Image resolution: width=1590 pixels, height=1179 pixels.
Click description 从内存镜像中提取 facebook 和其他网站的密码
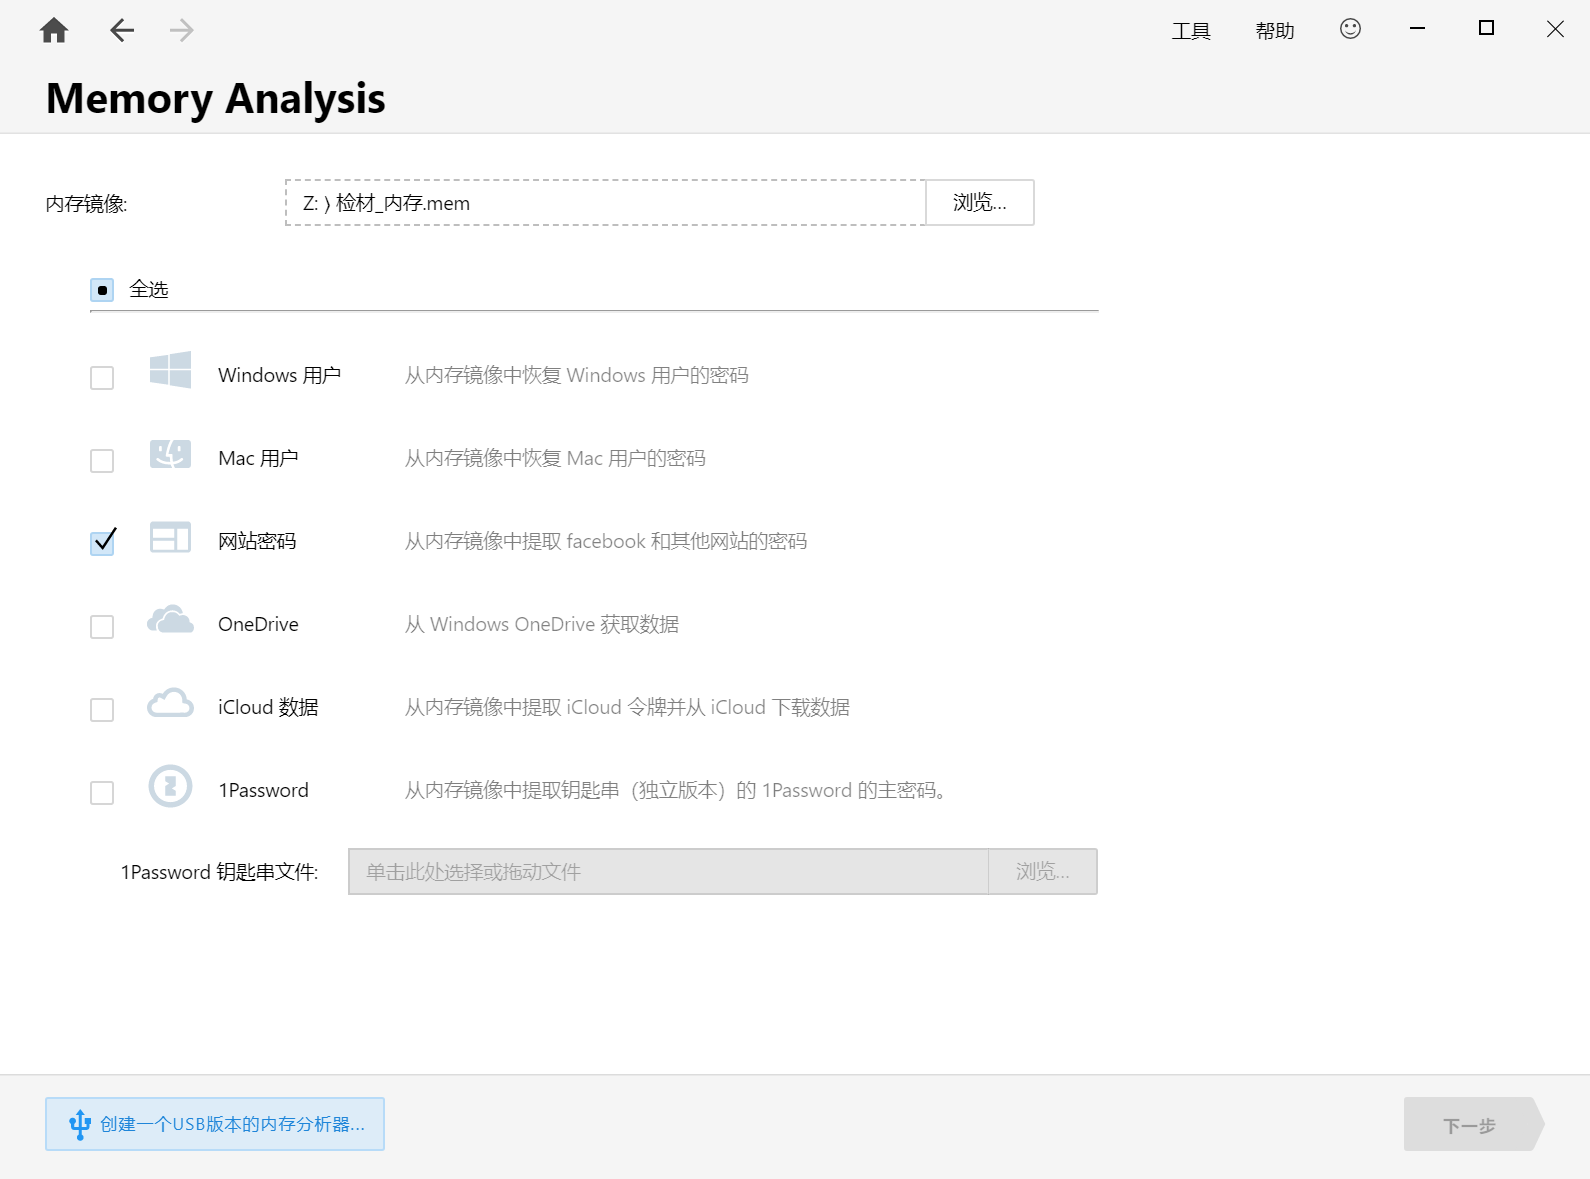click(x=606, y=542)
